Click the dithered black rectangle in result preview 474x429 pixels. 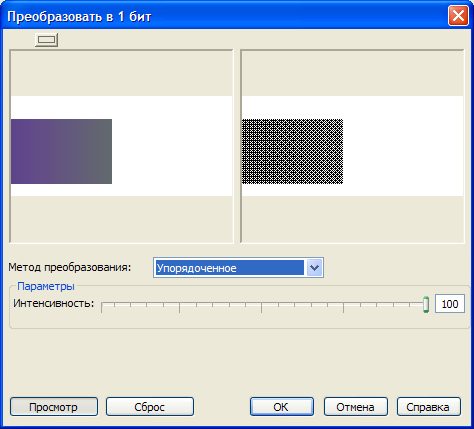point(292,151)
